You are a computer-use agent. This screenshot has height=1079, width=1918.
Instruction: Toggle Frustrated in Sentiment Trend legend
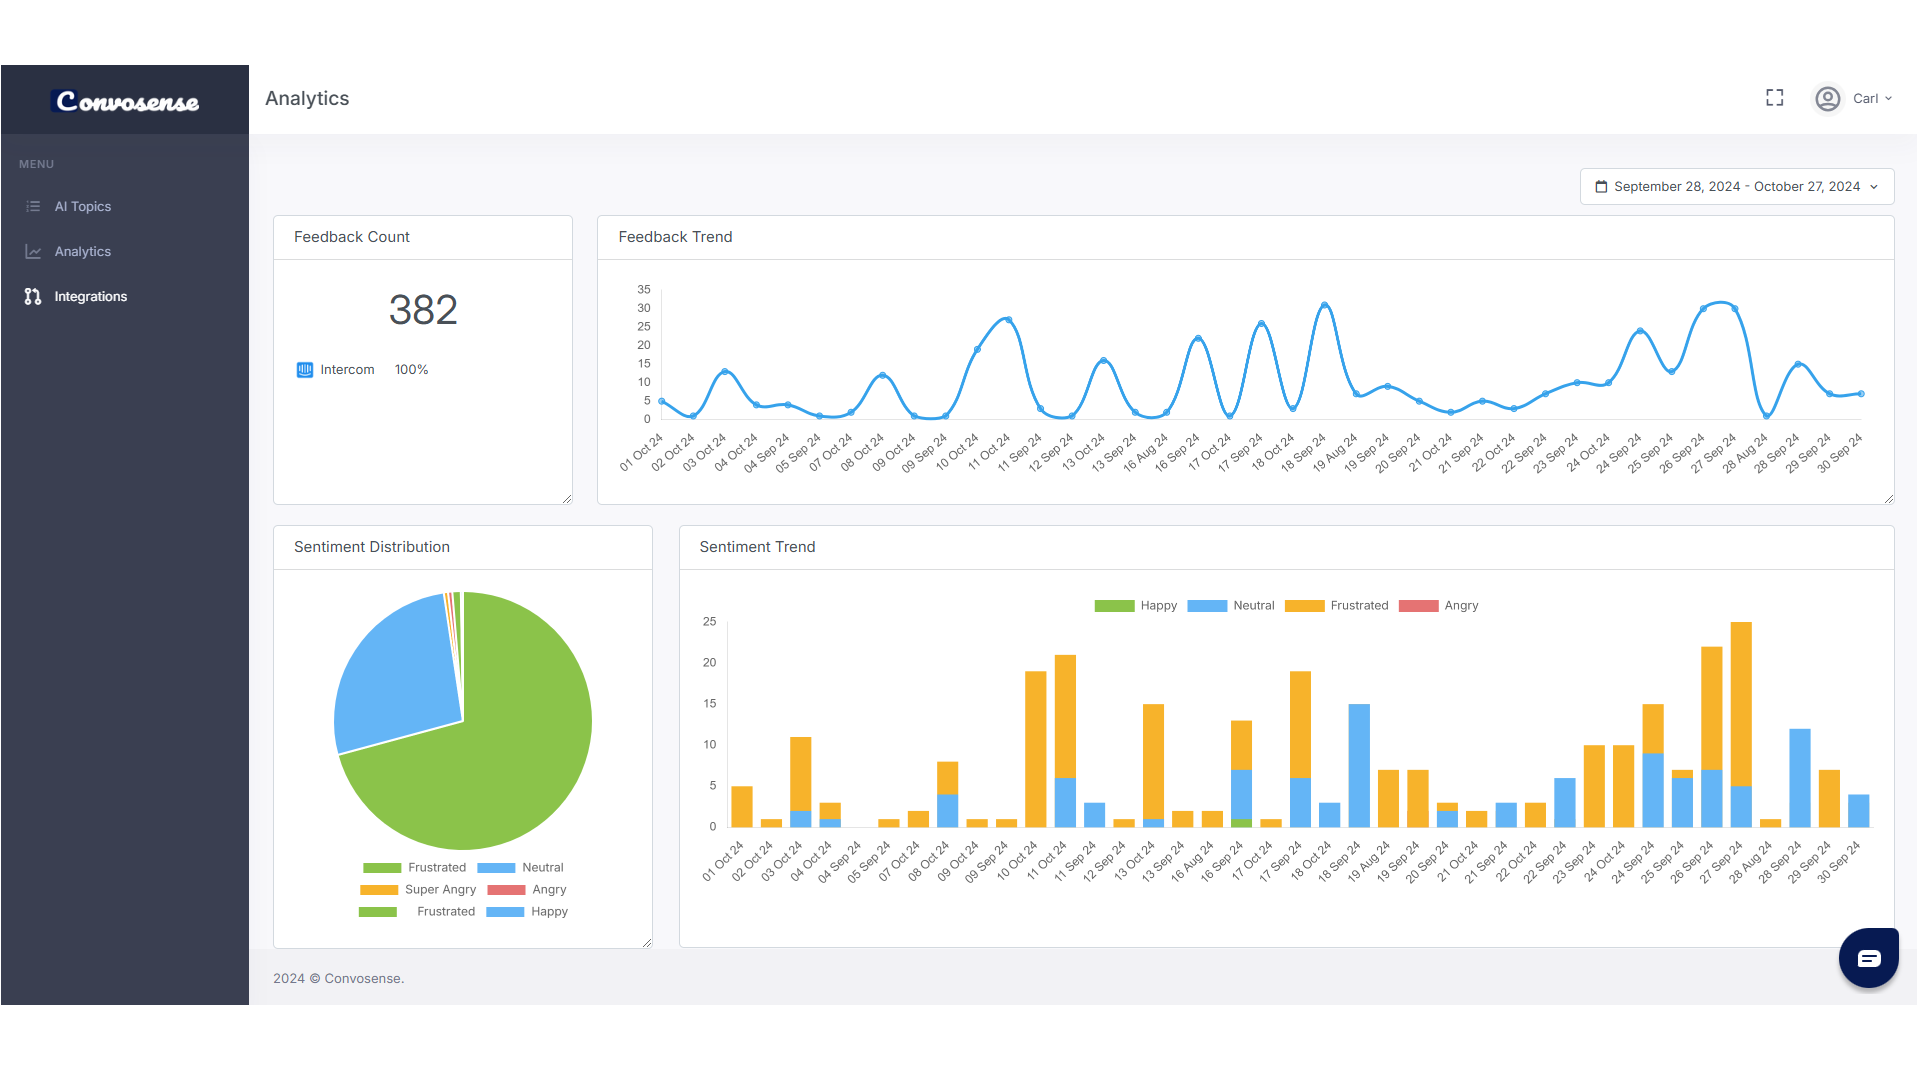click(x=1336, y=606)
